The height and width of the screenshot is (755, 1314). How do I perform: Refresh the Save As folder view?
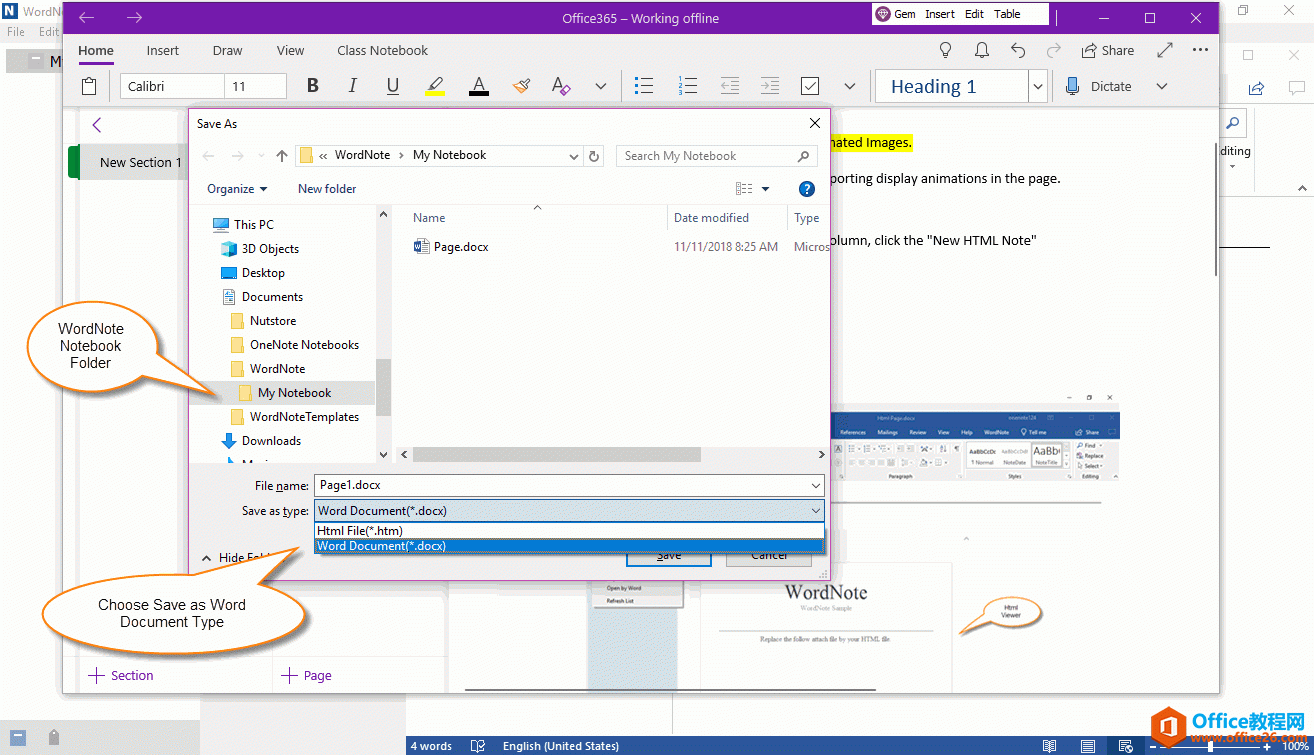click(594, 156)
